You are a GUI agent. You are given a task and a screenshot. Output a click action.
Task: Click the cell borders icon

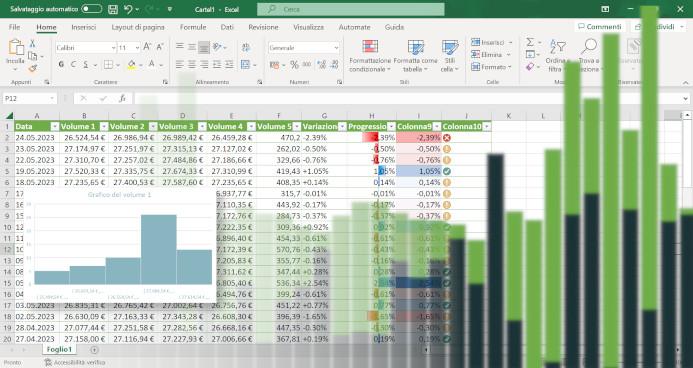coord(108,64)
